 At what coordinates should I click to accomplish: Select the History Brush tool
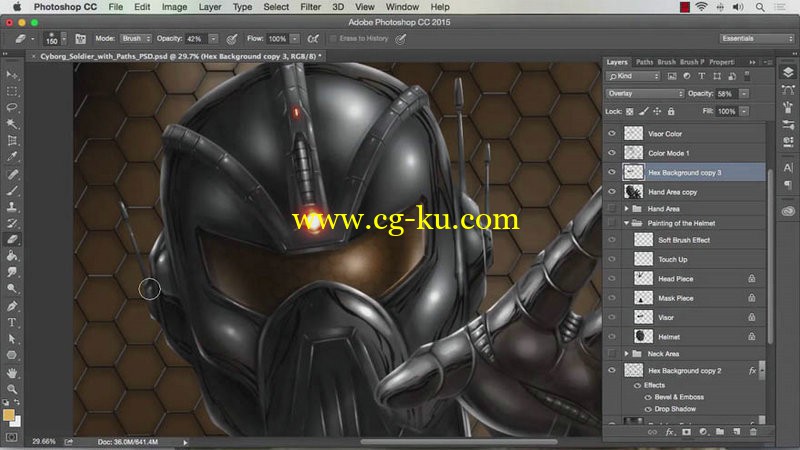pyautogui.click(x=12, y=223)
